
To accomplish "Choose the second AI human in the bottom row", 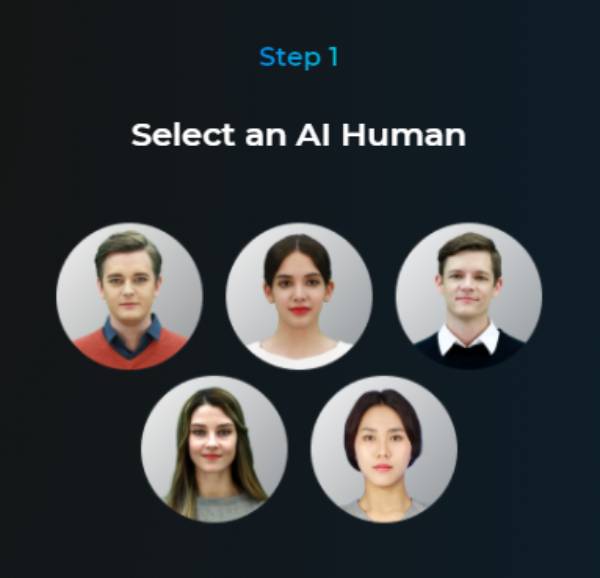I will tap(384, 449).
